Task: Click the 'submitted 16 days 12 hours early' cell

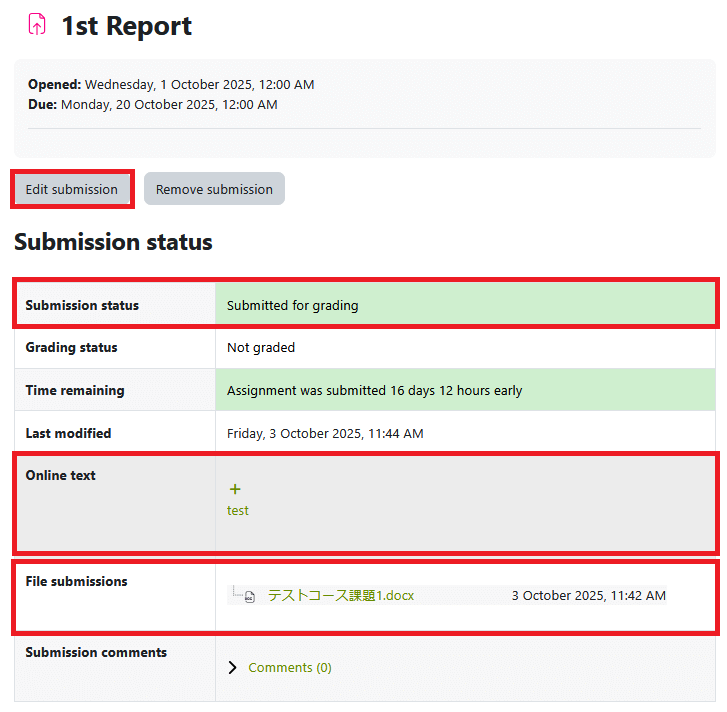Action: click(x=374, y=390)
